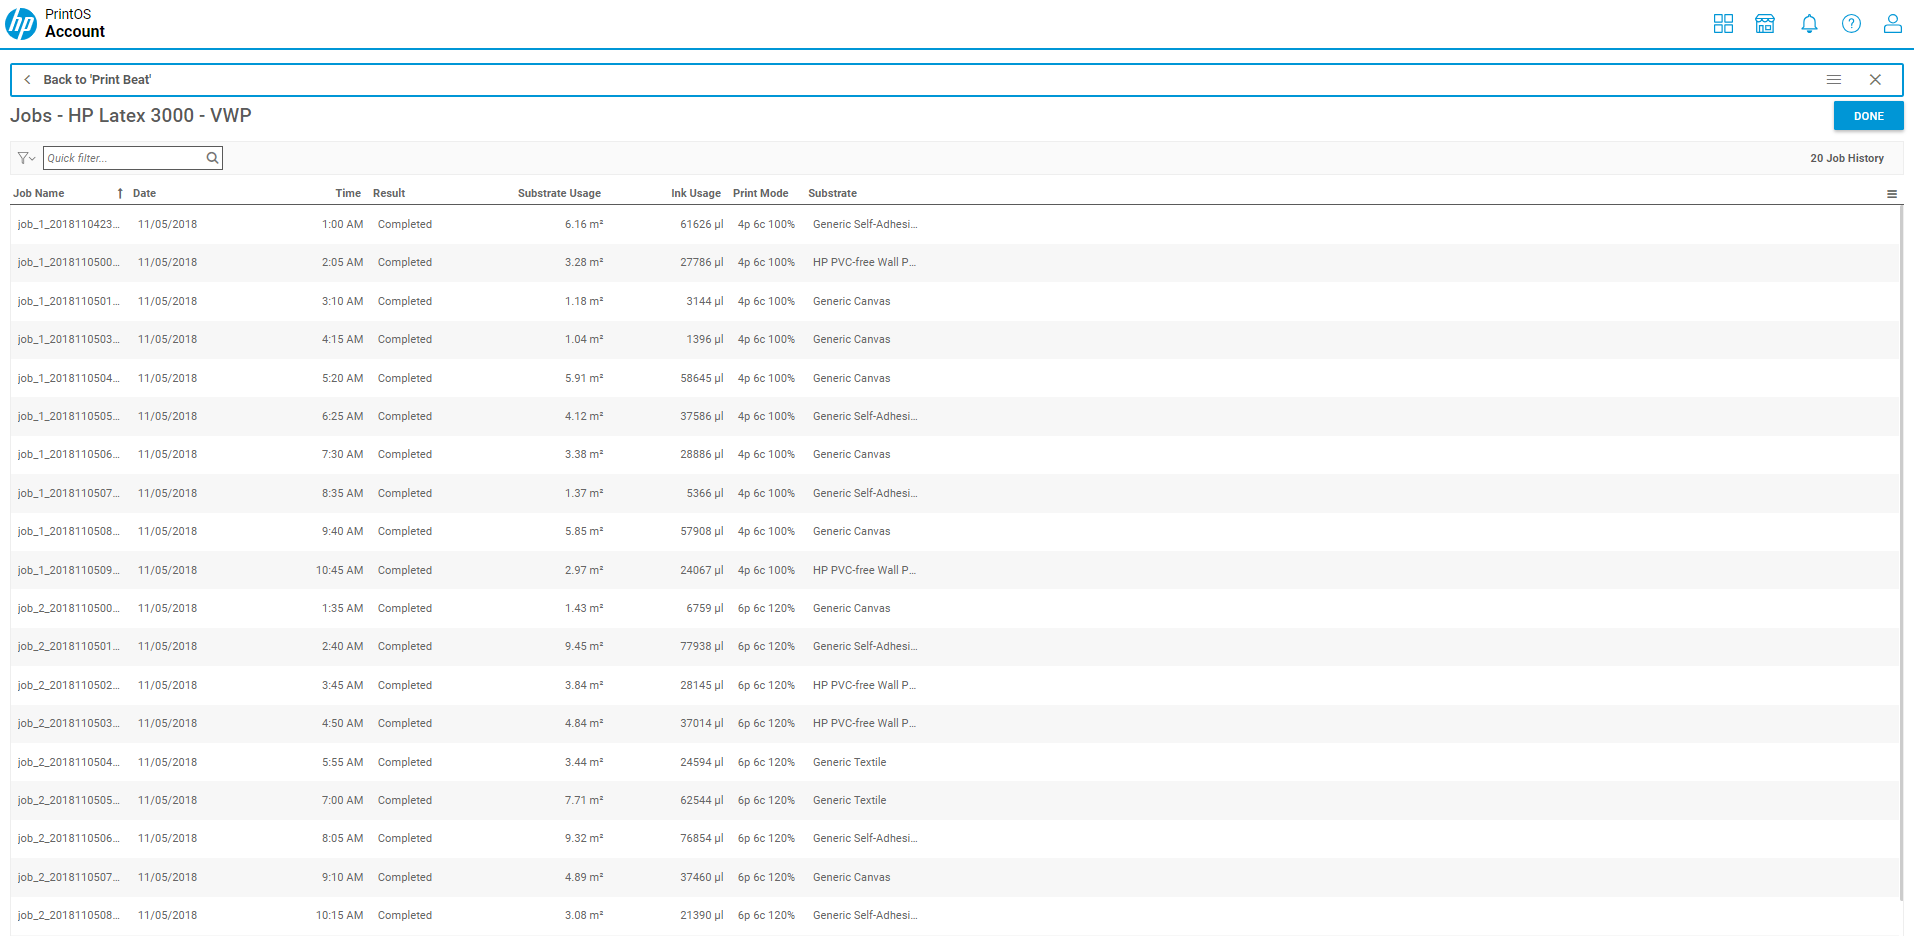Click ink usage value 62544 µl
Screen dimensions: 1914x936
[x=702, y=801]
